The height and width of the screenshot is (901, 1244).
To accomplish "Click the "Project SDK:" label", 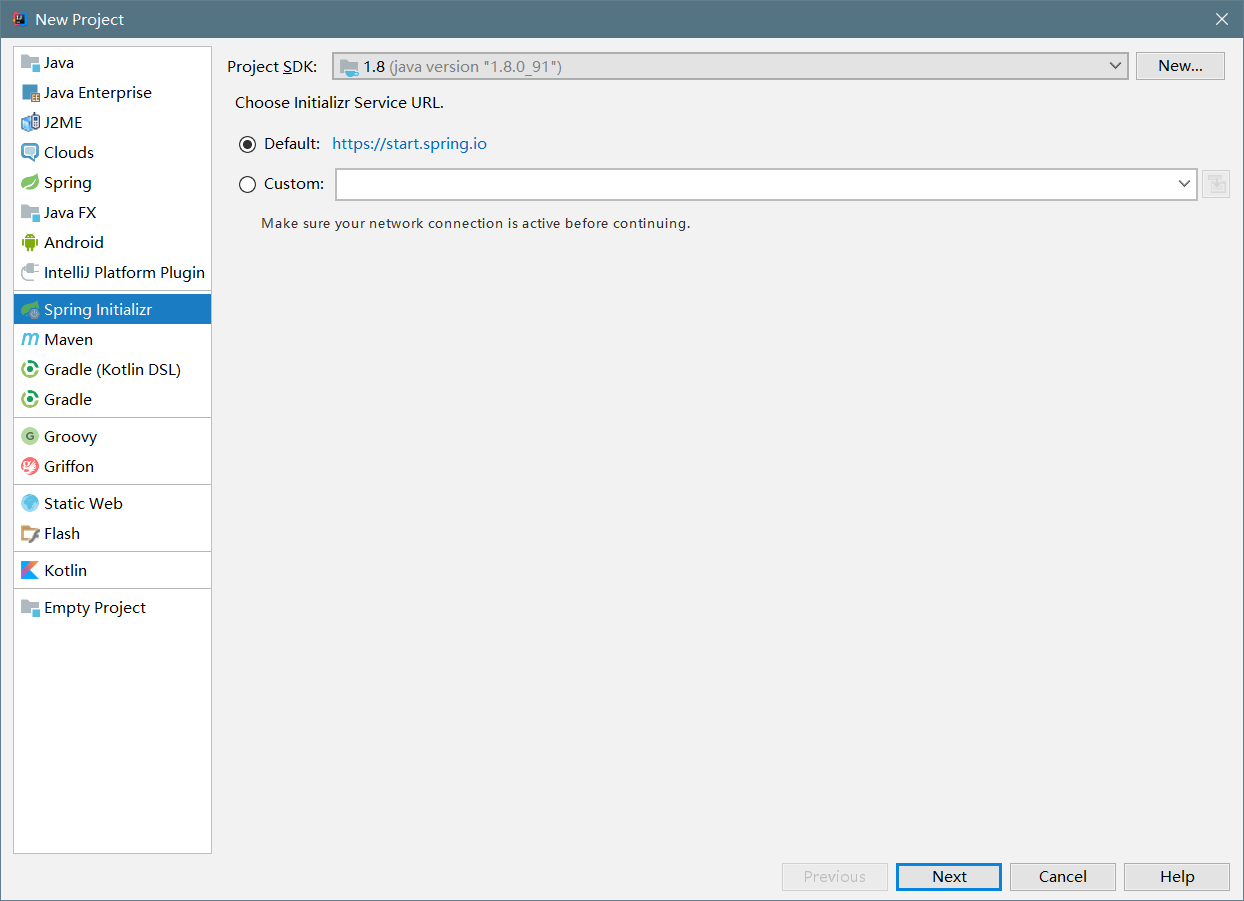I will click(x=272, y=66).
